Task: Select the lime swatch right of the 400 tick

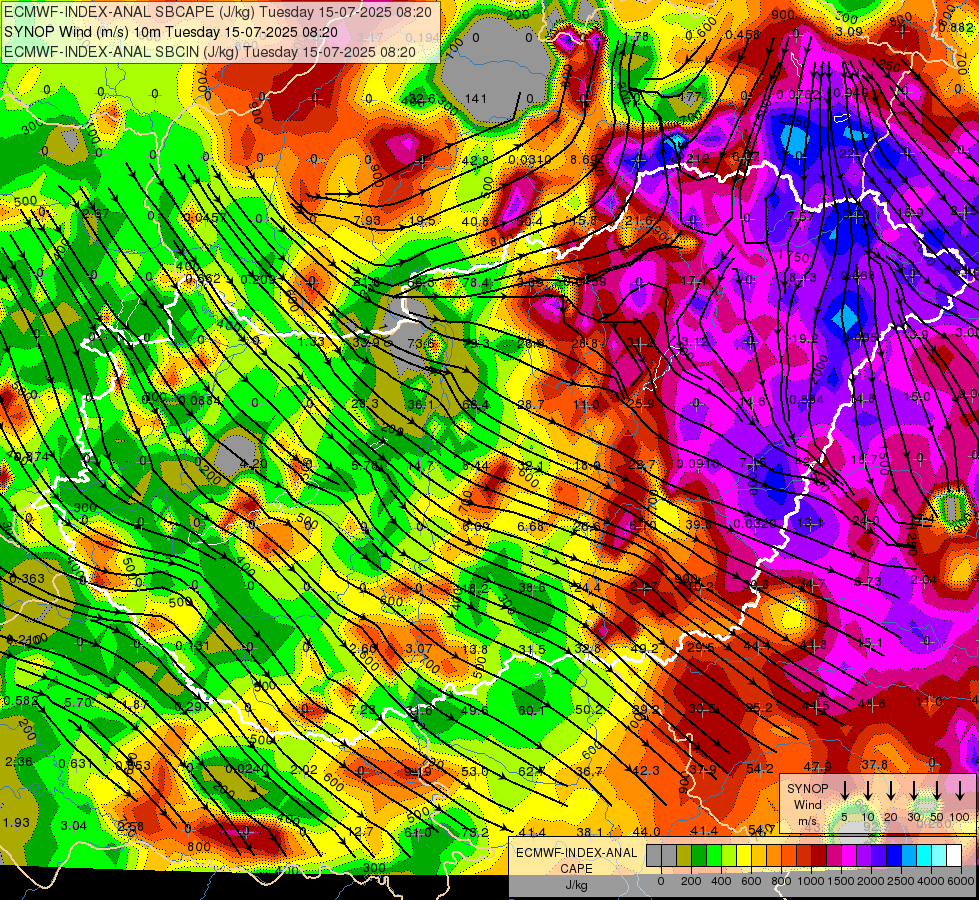Action: tap(729, 855)
